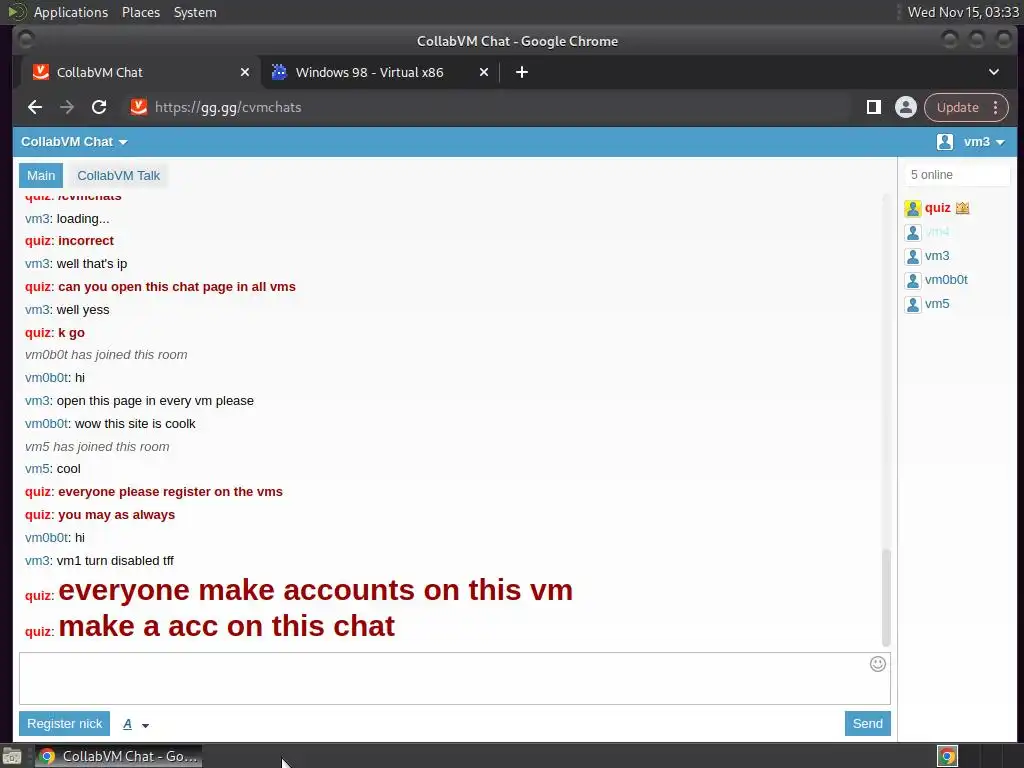Click notice 'vm5 has joined this room'
The height and width of the screenshot is (768, 1024).
coord(97,447)
